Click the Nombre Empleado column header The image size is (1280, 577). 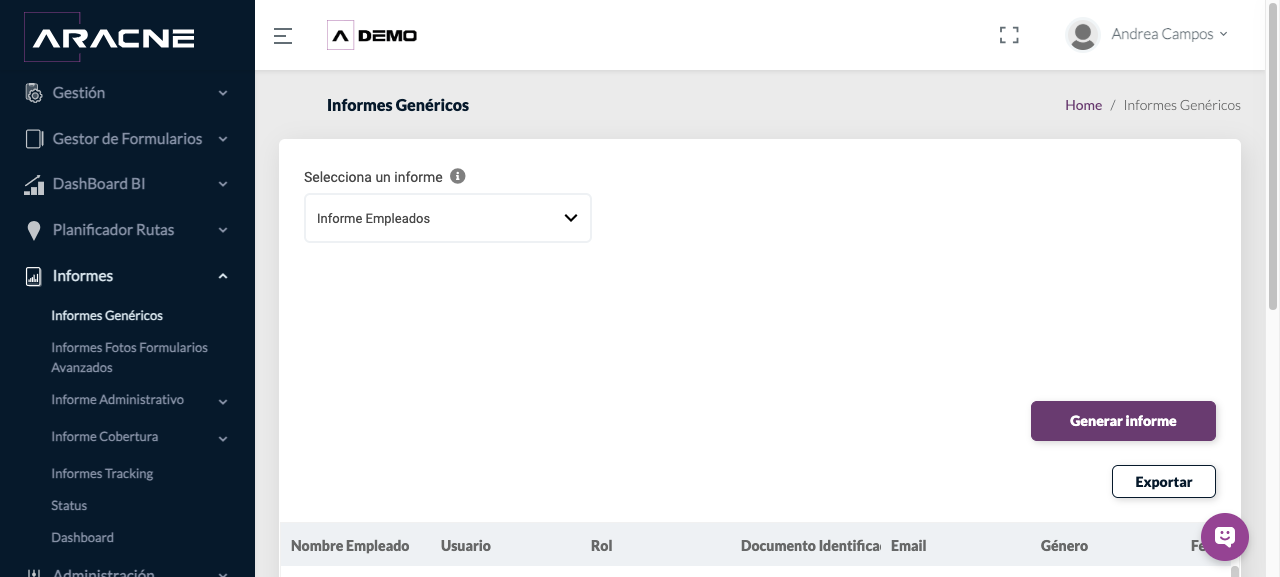pyautogui.click(x=350, y=546)
